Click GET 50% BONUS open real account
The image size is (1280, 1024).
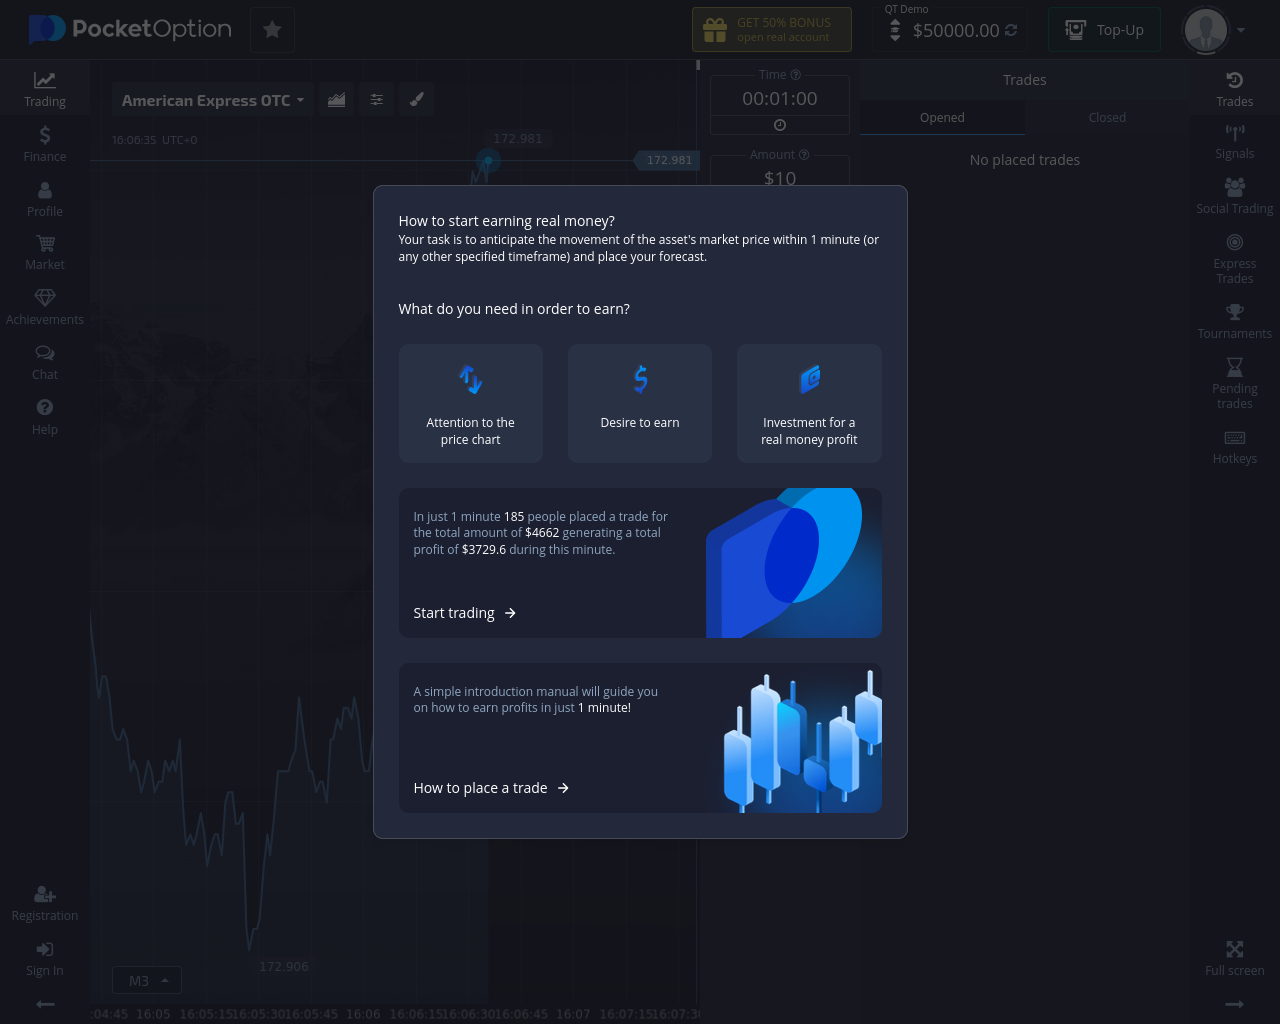772,30
